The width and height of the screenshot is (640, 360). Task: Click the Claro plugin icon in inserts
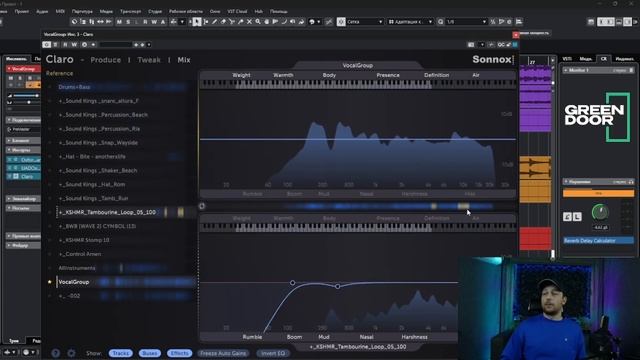pos(16,176)
